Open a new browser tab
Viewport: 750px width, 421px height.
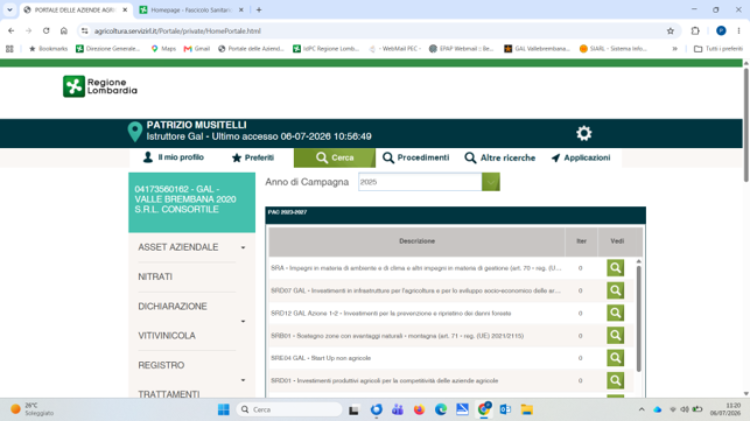259,10
